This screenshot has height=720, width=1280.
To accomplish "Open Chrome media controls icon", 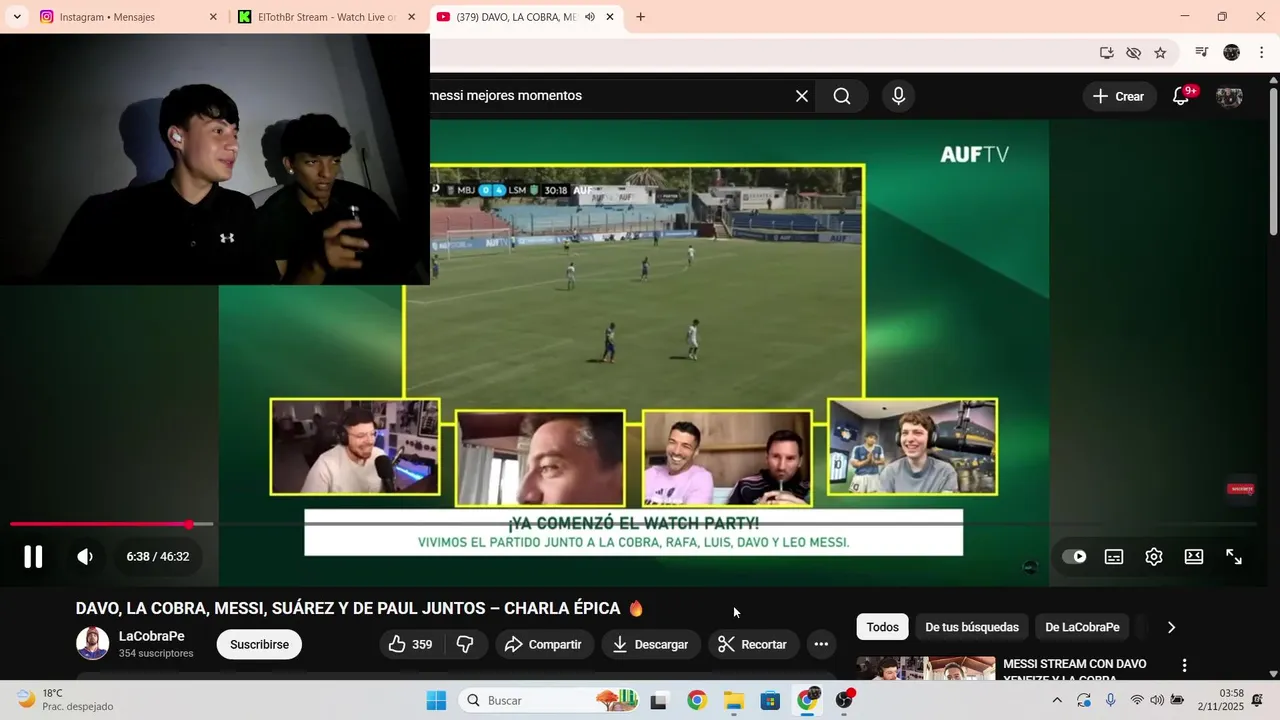I will [1202, 53].
